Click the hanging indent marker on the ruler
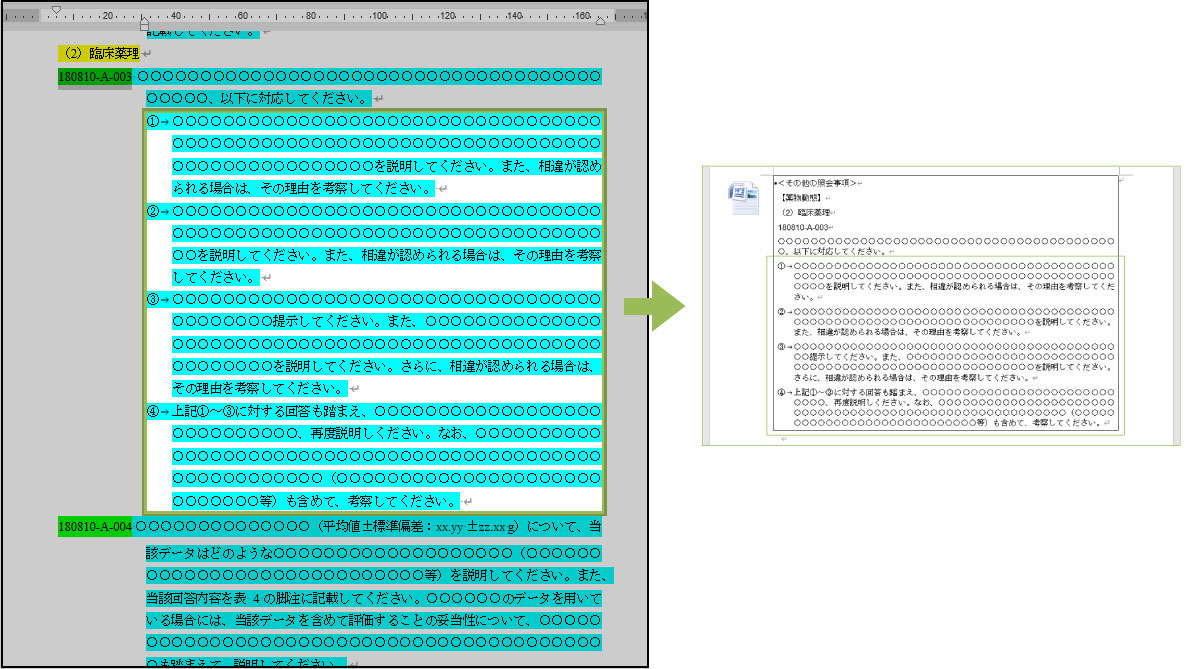The height and width of the screenshot is (669, 1195). (x=145, y=21)
